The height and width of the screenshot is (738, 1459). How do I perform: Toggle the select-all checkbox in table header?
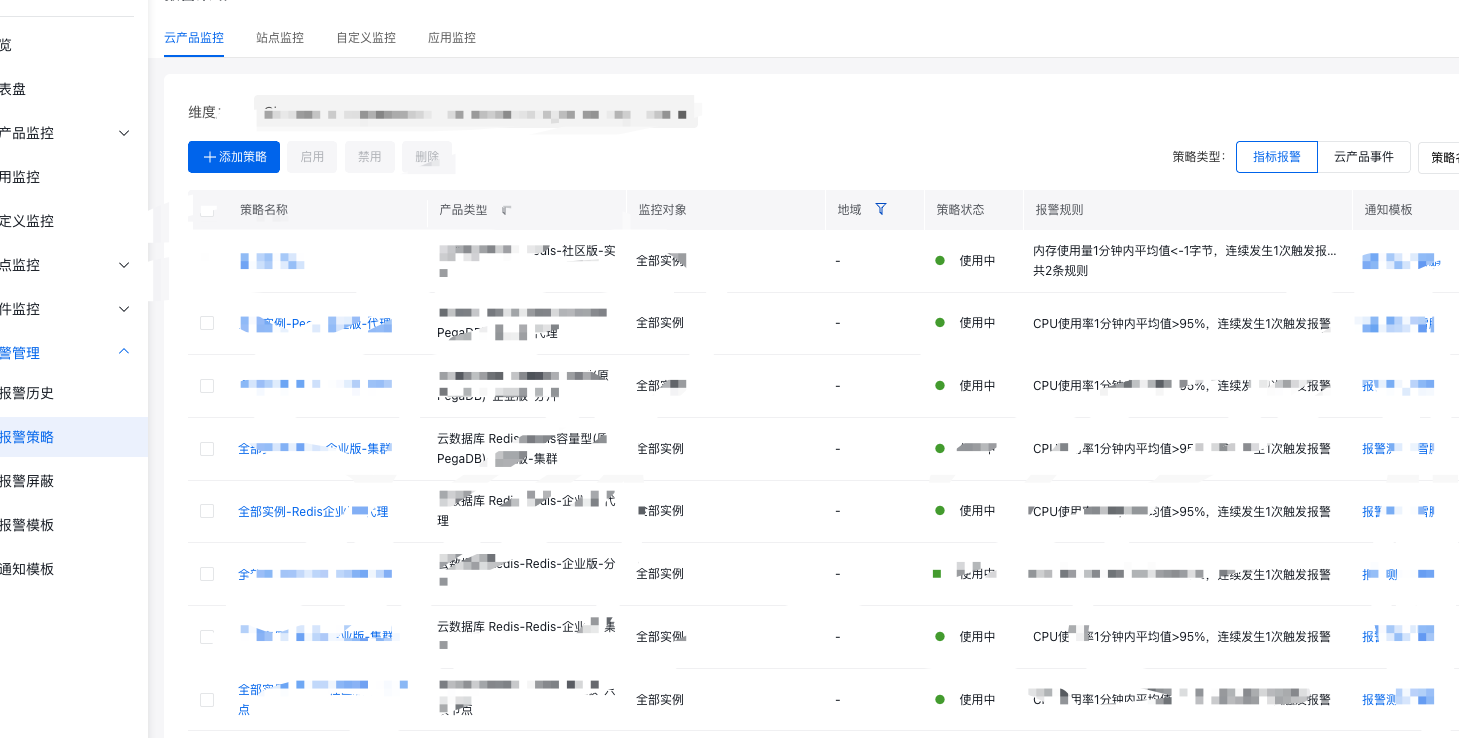(207, 210)
